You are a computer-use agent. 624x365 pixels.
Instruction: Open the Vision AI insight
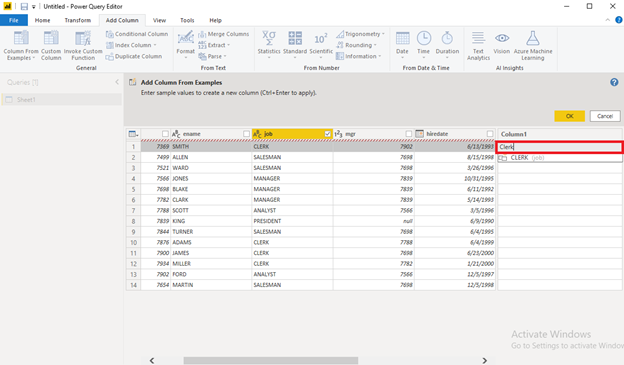tap(502, 43)
